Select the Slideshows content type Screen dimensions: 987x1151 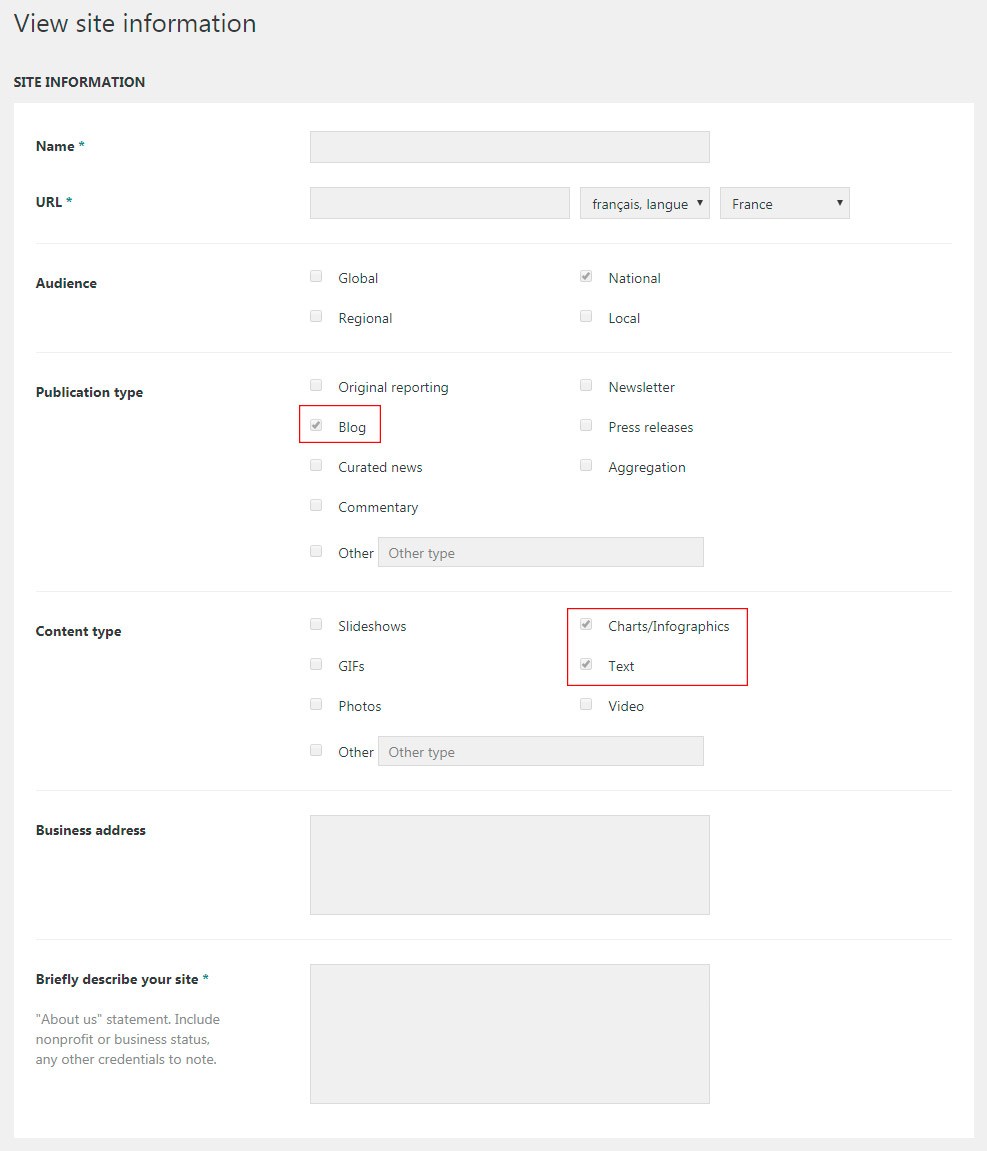click(x=316, y=625)
